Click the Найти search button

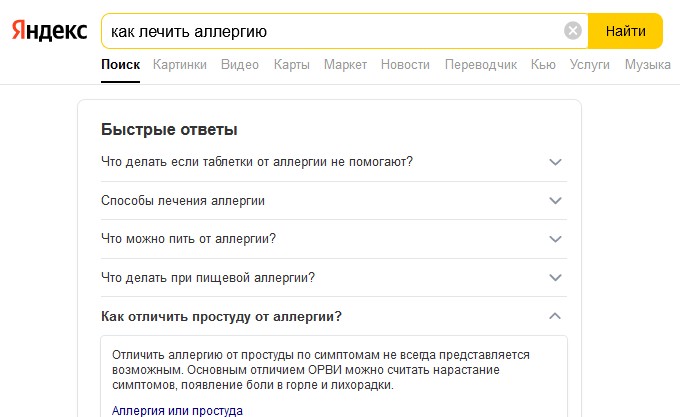(x=625, y=31)
